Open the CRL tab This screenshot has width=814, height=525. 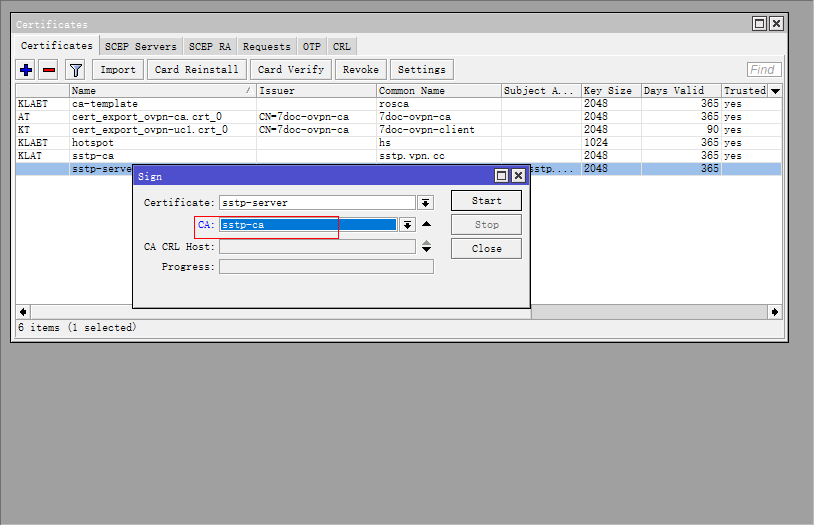pos(342,46)
